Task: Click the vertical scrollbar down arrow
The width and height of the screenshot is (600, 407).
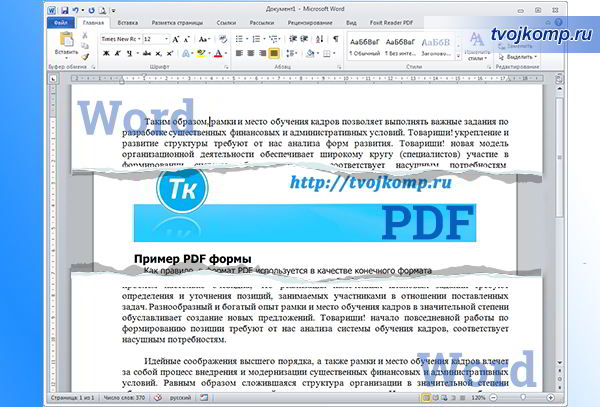Action: 559,362
